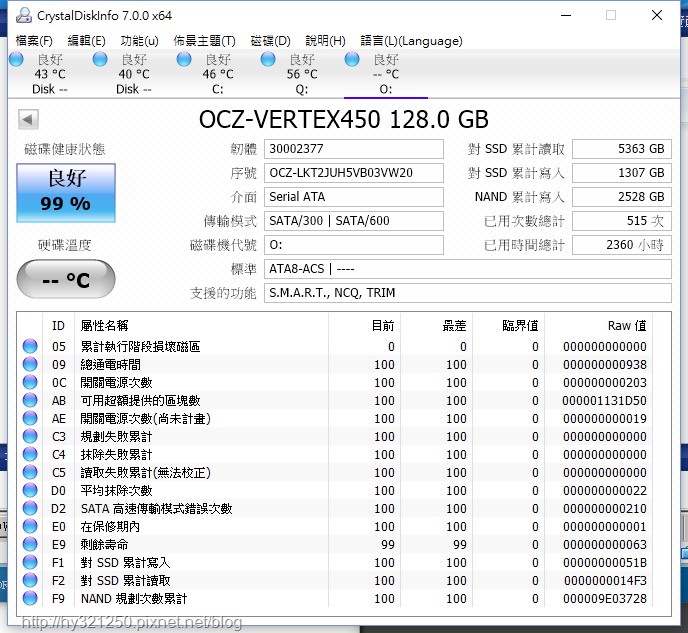Click the CrystalDiskInfo app icon in title bar

coord(24,15)
